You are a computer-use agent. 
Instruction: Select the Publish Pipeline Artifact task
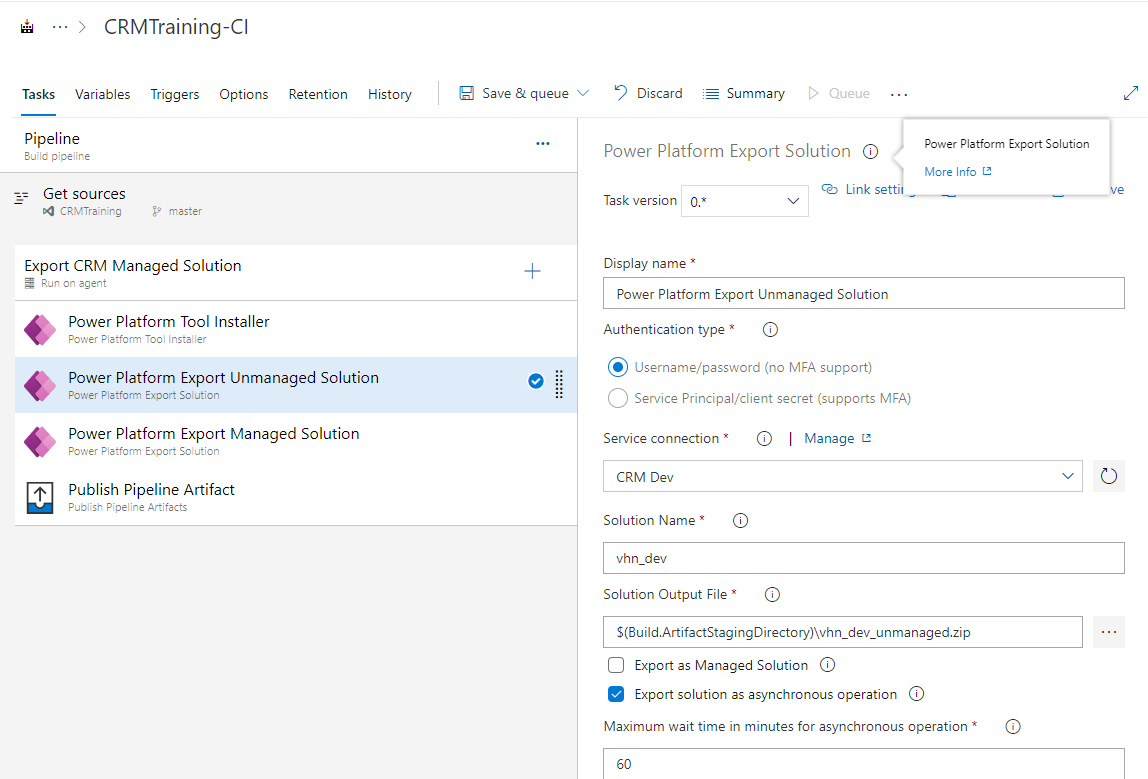click(296, 497)
